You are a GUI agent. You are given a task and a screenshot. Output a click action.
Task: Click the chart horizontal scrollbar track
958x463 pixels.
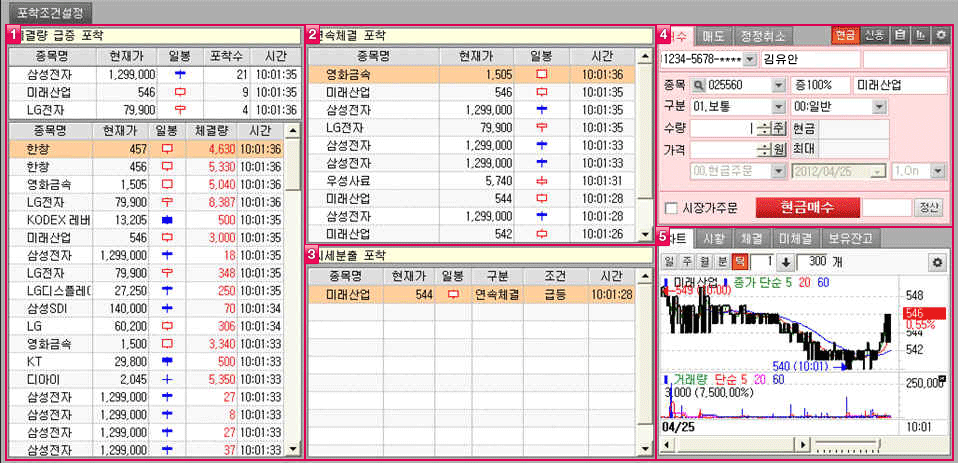(736, 443)
